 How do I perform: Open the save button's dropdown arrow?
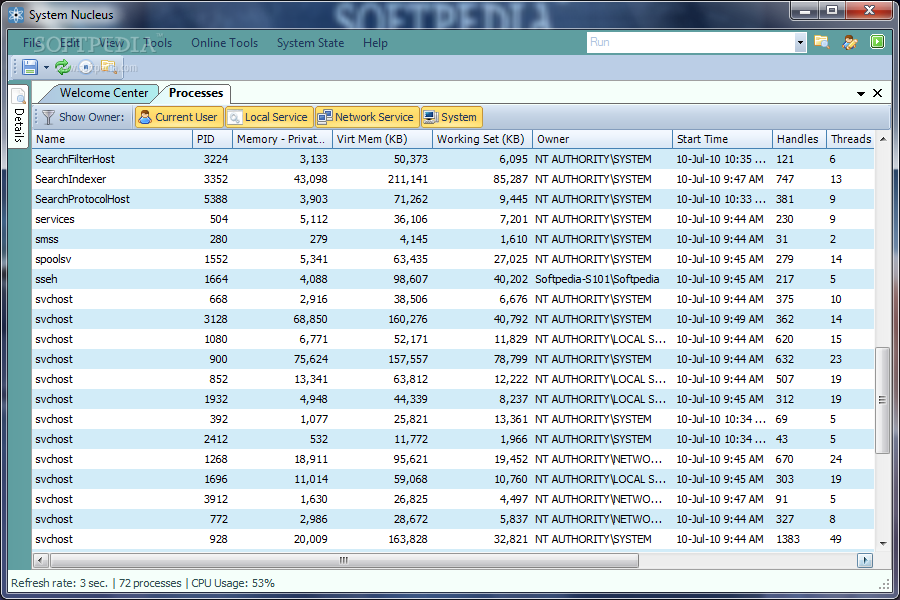click(46, 68)
